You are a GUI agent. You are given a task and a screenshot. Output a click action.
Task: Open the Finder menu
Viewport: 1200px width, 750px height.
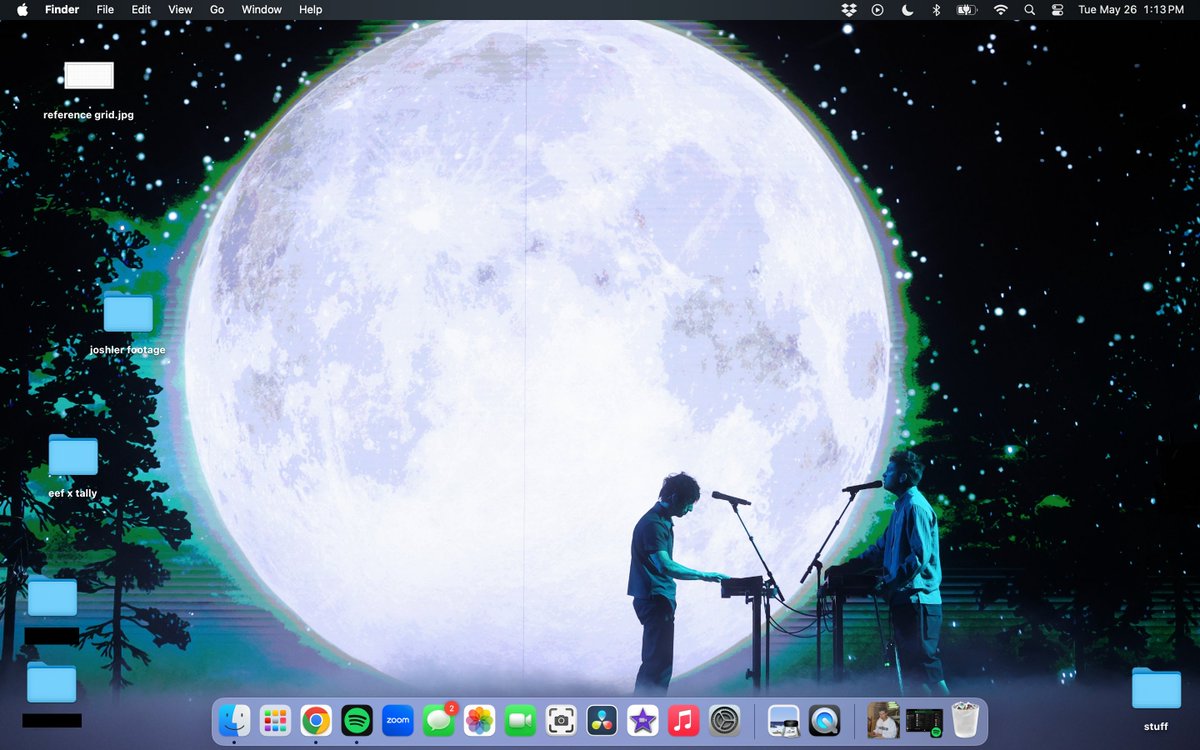point(62,9)
